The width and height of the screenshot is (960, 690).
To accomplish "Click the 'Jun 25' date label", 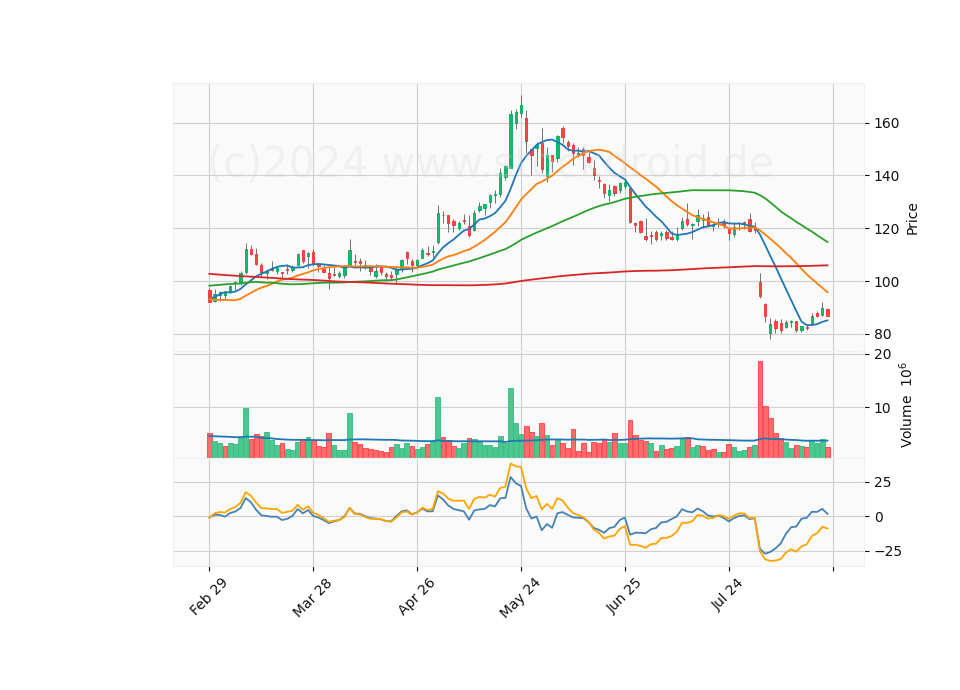I will tap(624, 596).
